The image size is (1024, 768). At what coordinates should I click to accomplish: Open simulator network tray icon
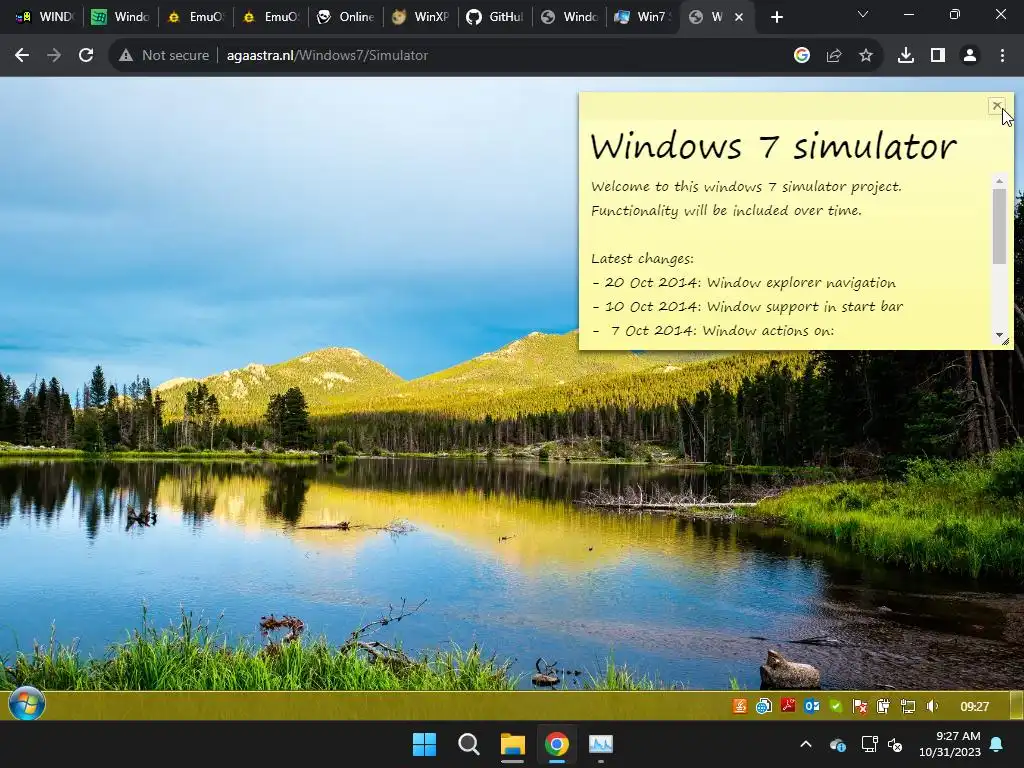click(x=908, y=706)
